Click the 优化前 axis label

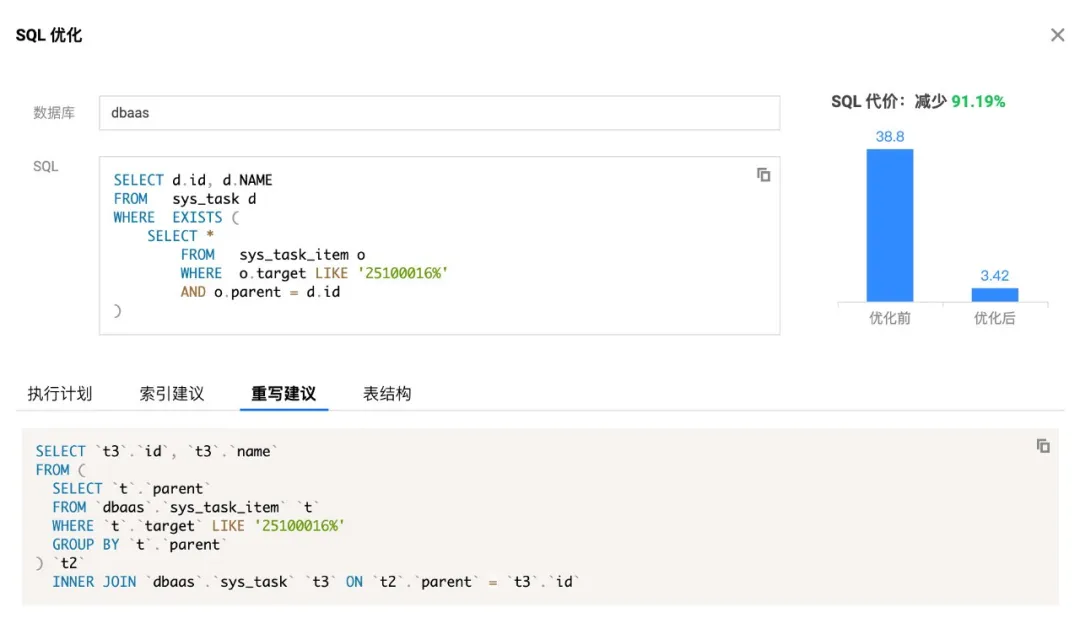pyautogui.click(x=890, y=319)
